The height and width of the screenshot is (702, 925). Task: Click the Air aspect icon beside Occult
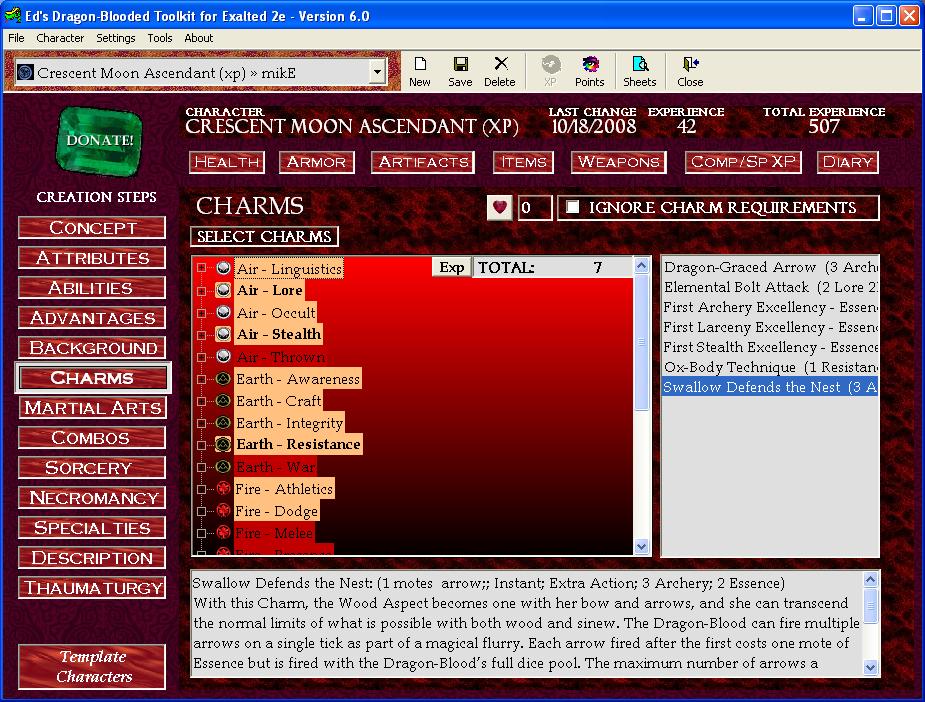[223, 312]
